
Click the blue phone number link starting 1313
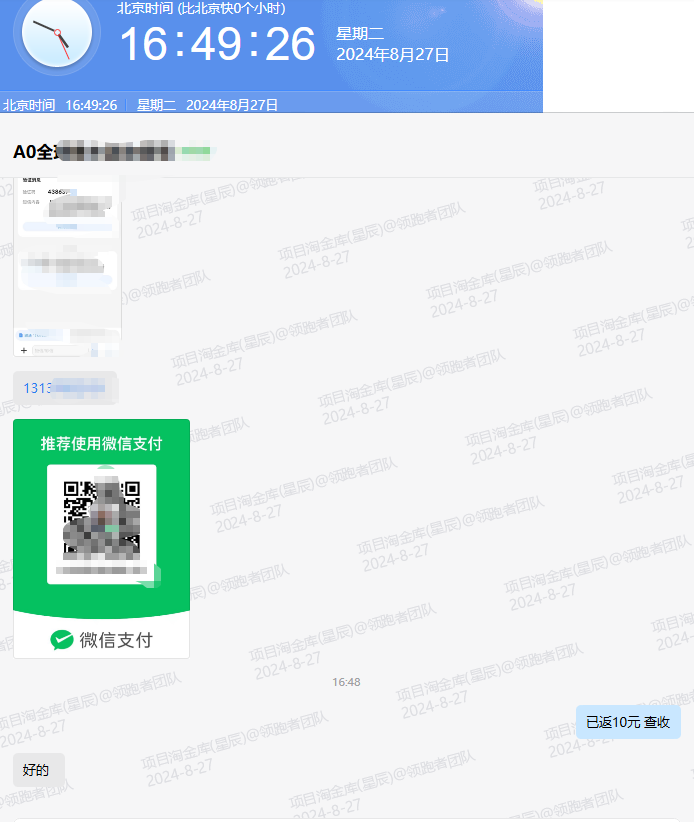[64, 388]
